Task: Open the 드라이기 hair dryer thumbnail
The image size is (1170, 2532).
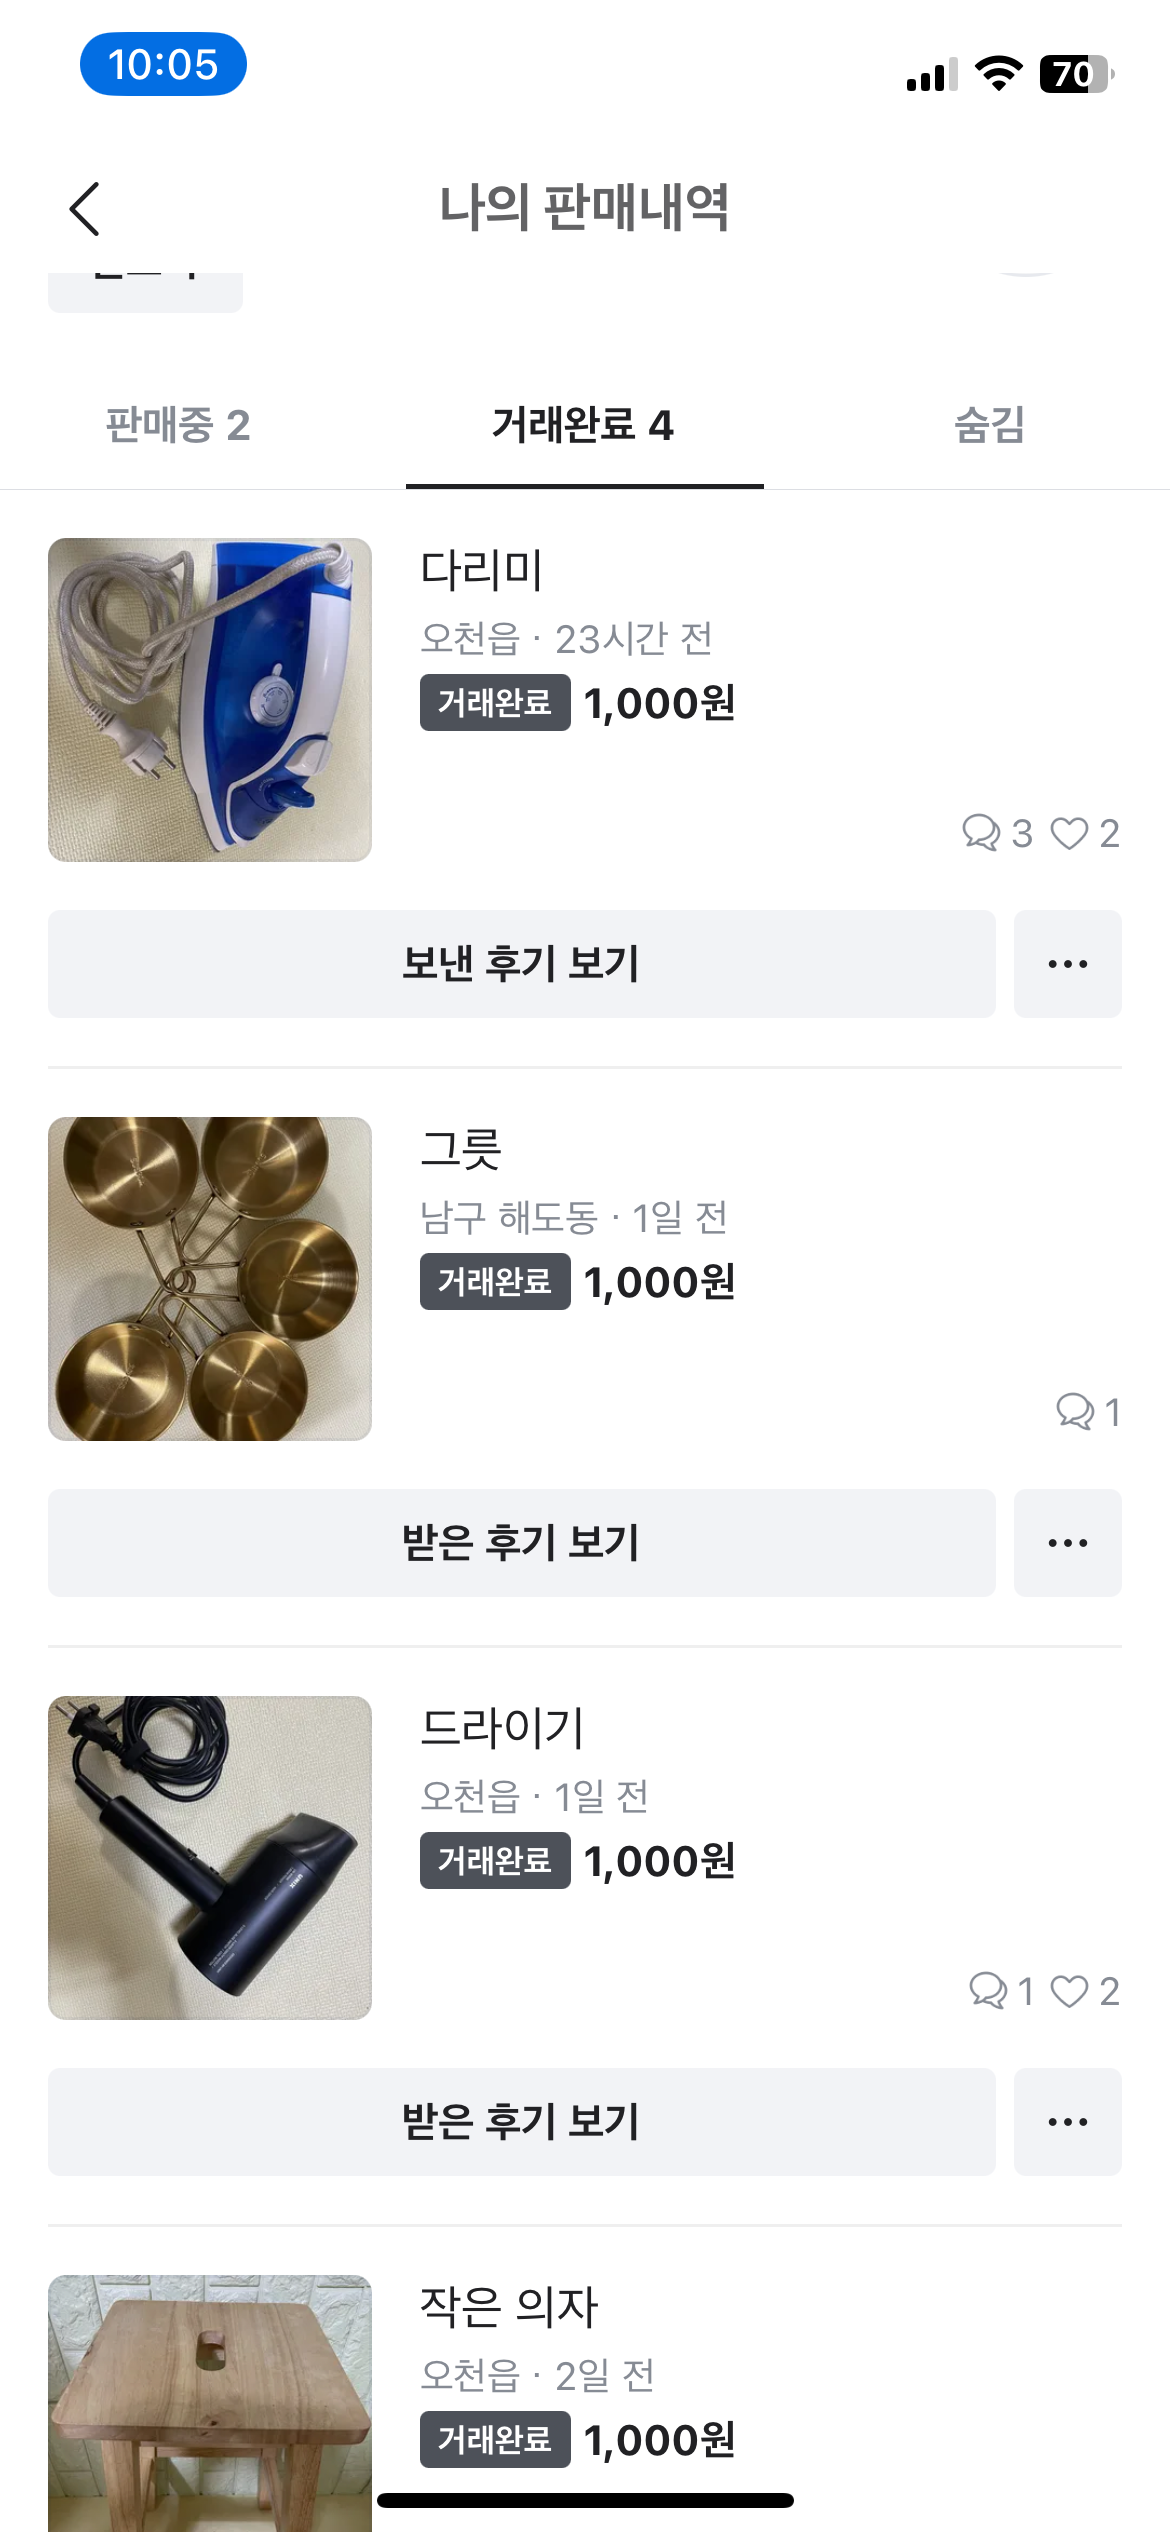Action: click(x=210, y=1858)
